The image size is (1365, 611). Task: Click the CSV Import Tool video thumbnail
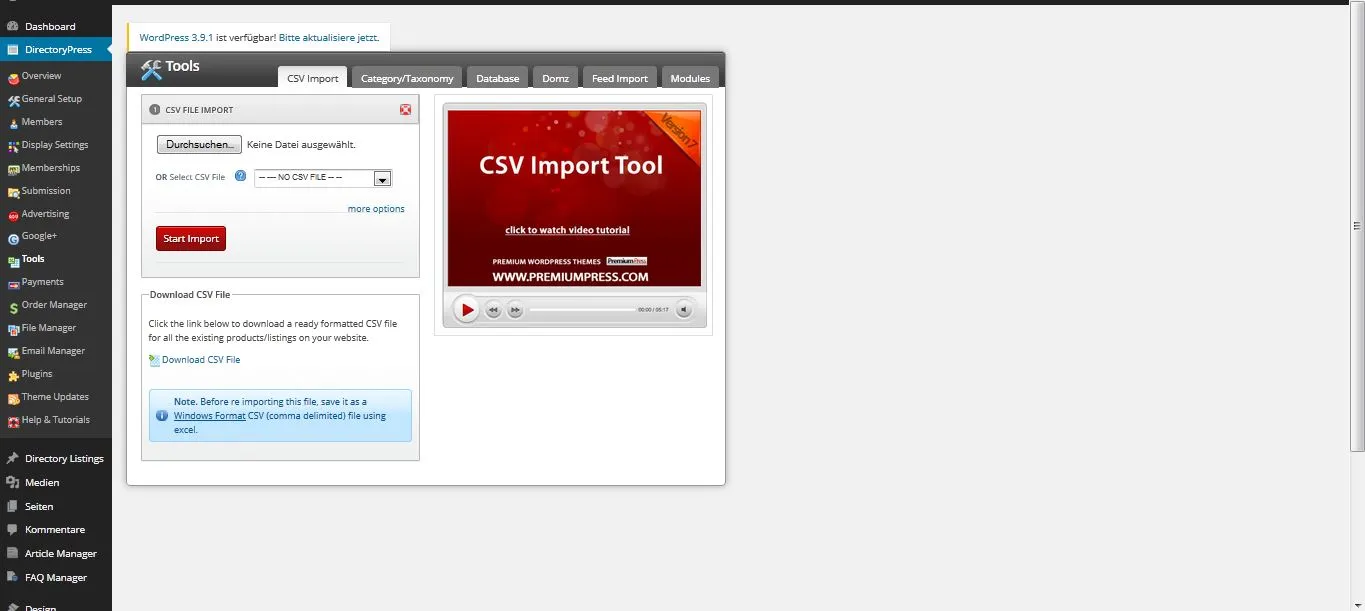(x=574, y=198)
